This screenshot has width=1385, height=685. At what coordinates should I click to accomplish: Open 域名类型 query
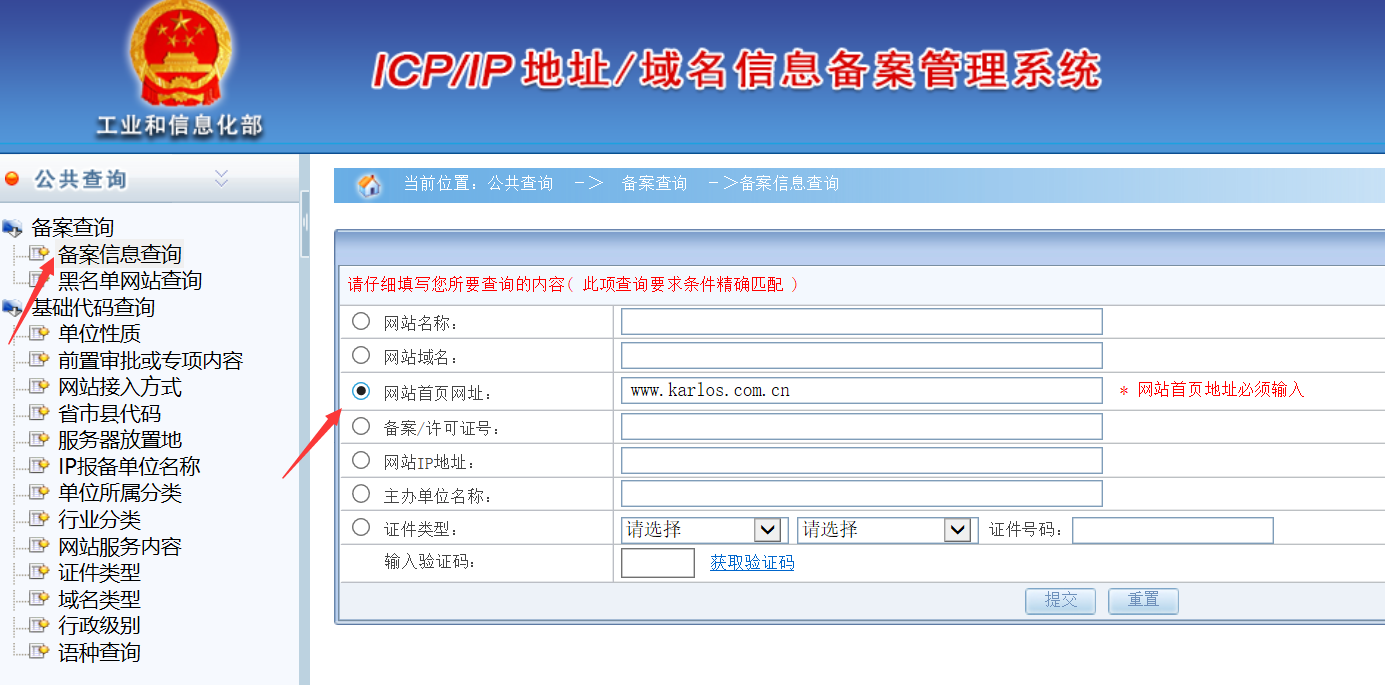99,599
